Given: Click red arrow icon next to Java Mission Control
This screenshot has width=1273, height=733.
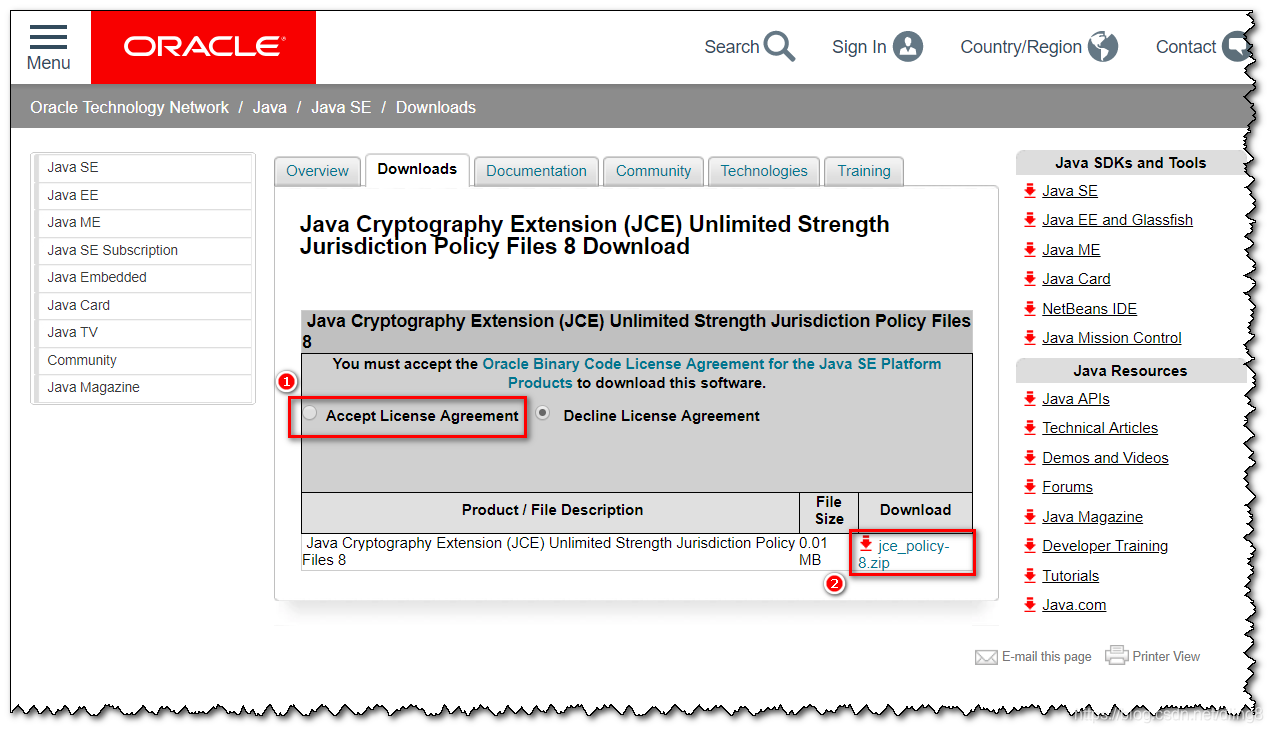Looking at the screenshot, I should pos(1030,337).
